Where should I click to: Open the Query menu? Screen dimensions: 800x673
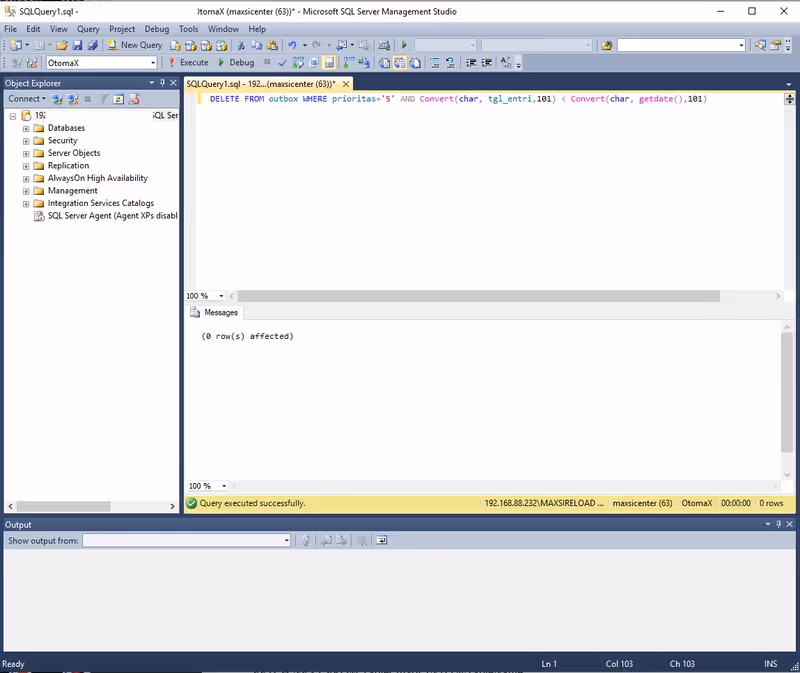86,29
